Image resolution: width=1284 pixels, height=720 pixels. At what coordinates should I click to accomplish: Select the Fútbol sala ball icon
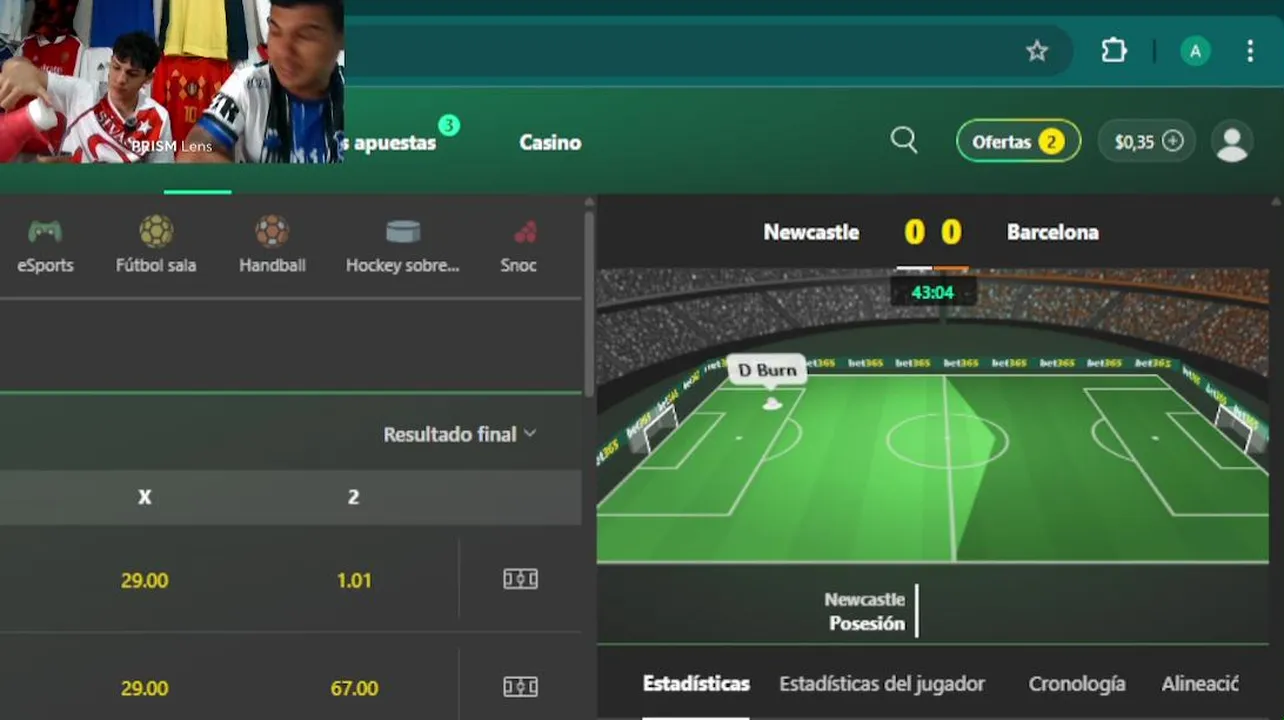(x=156, y=232)
